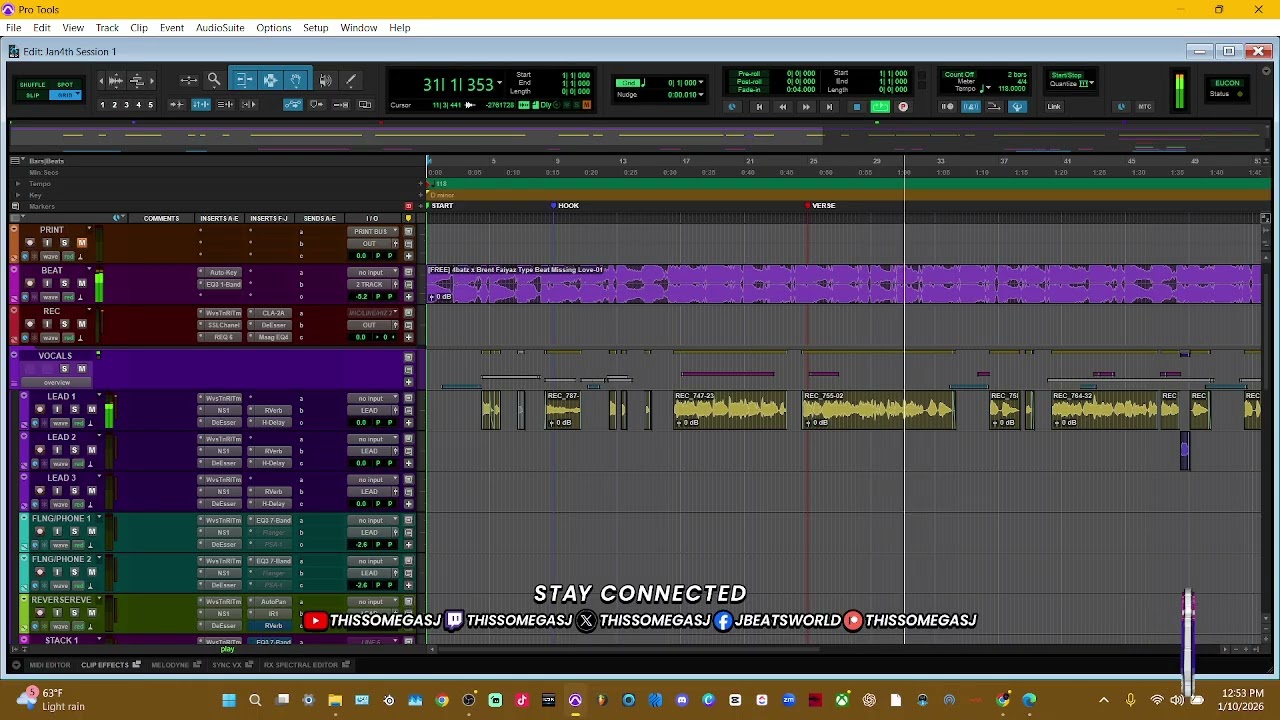This screenshot has width=1280, height=720.
Task: Mute the PRINT track
Action: coord(82,243)
